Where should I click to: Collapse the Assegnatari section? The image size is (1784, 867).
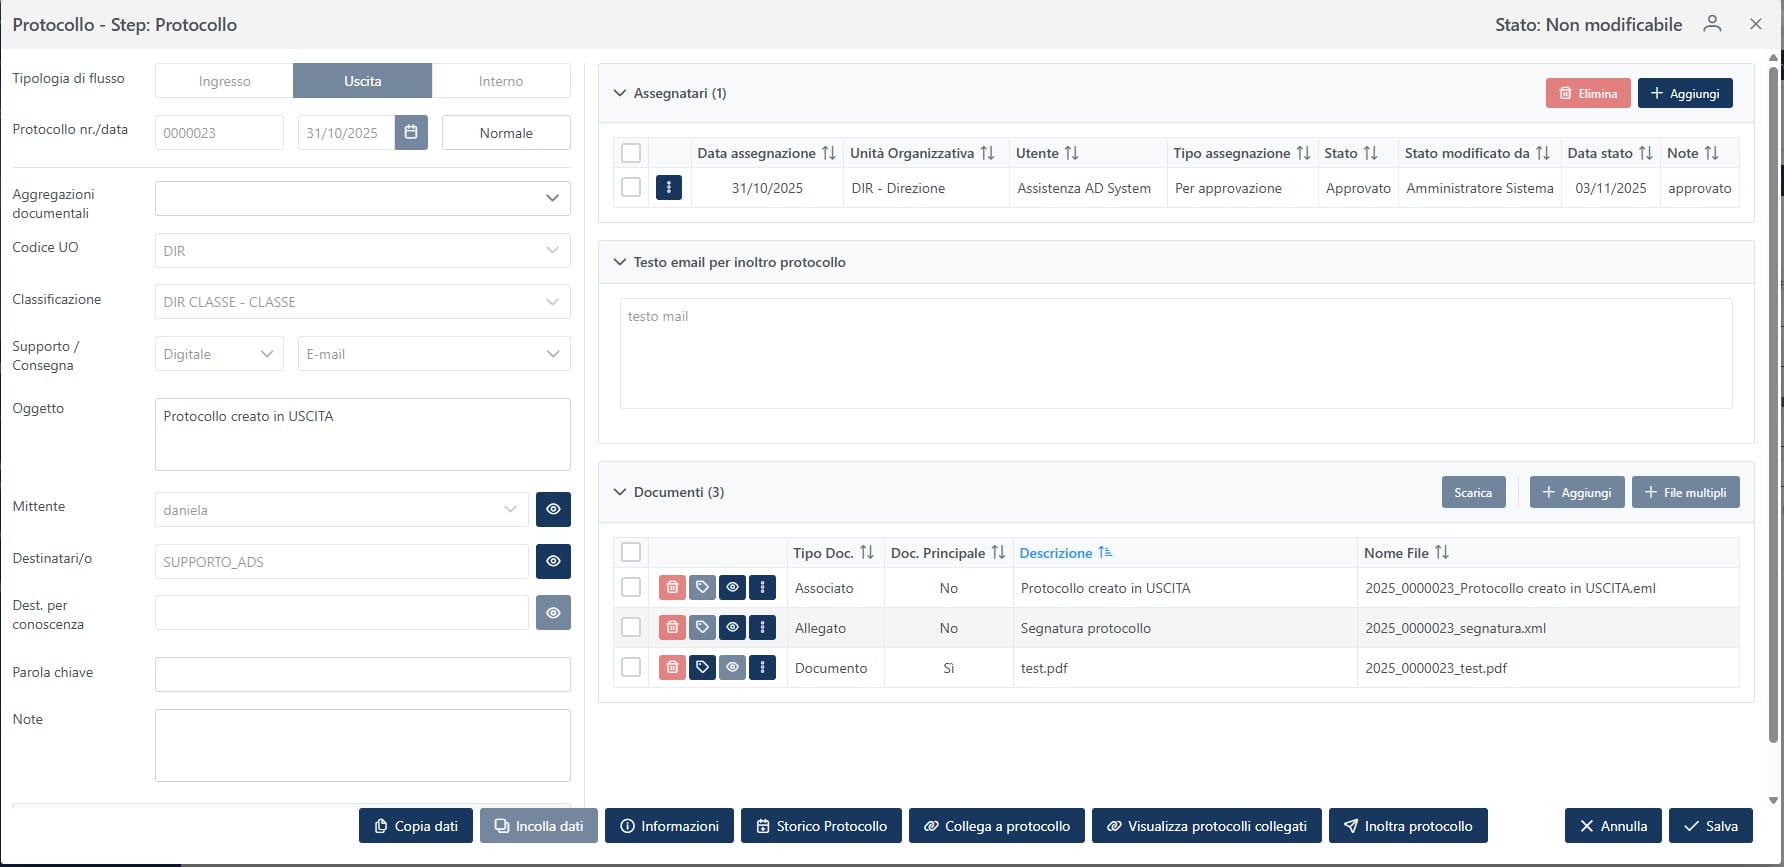pos(620,93)
